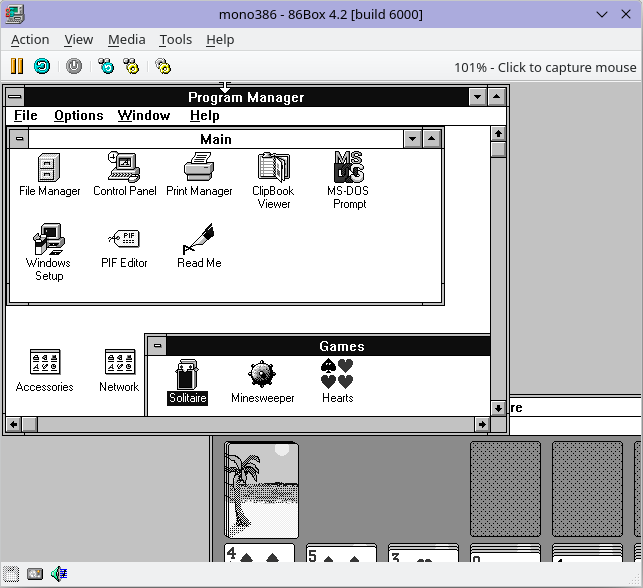Viewport: 643px width, 588px height.
Task: Click Program Manager vertical scroll up arrow
Action: tap(498, 134)
